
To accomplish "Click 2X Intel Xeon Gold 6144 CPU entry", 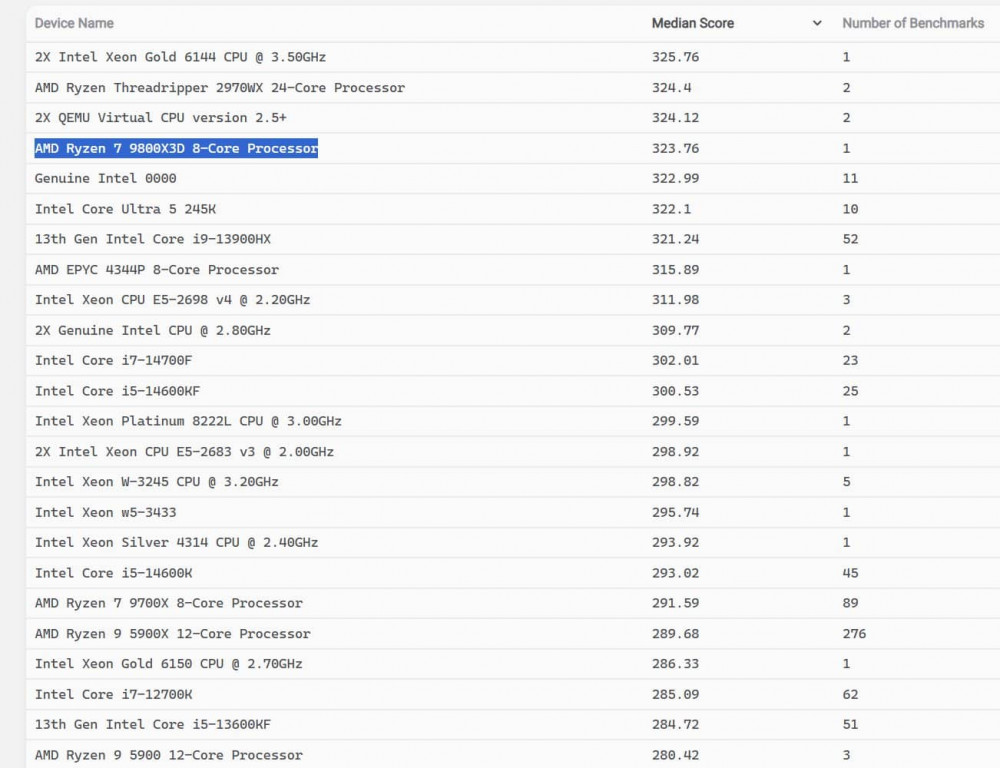I will click(180, 57).
